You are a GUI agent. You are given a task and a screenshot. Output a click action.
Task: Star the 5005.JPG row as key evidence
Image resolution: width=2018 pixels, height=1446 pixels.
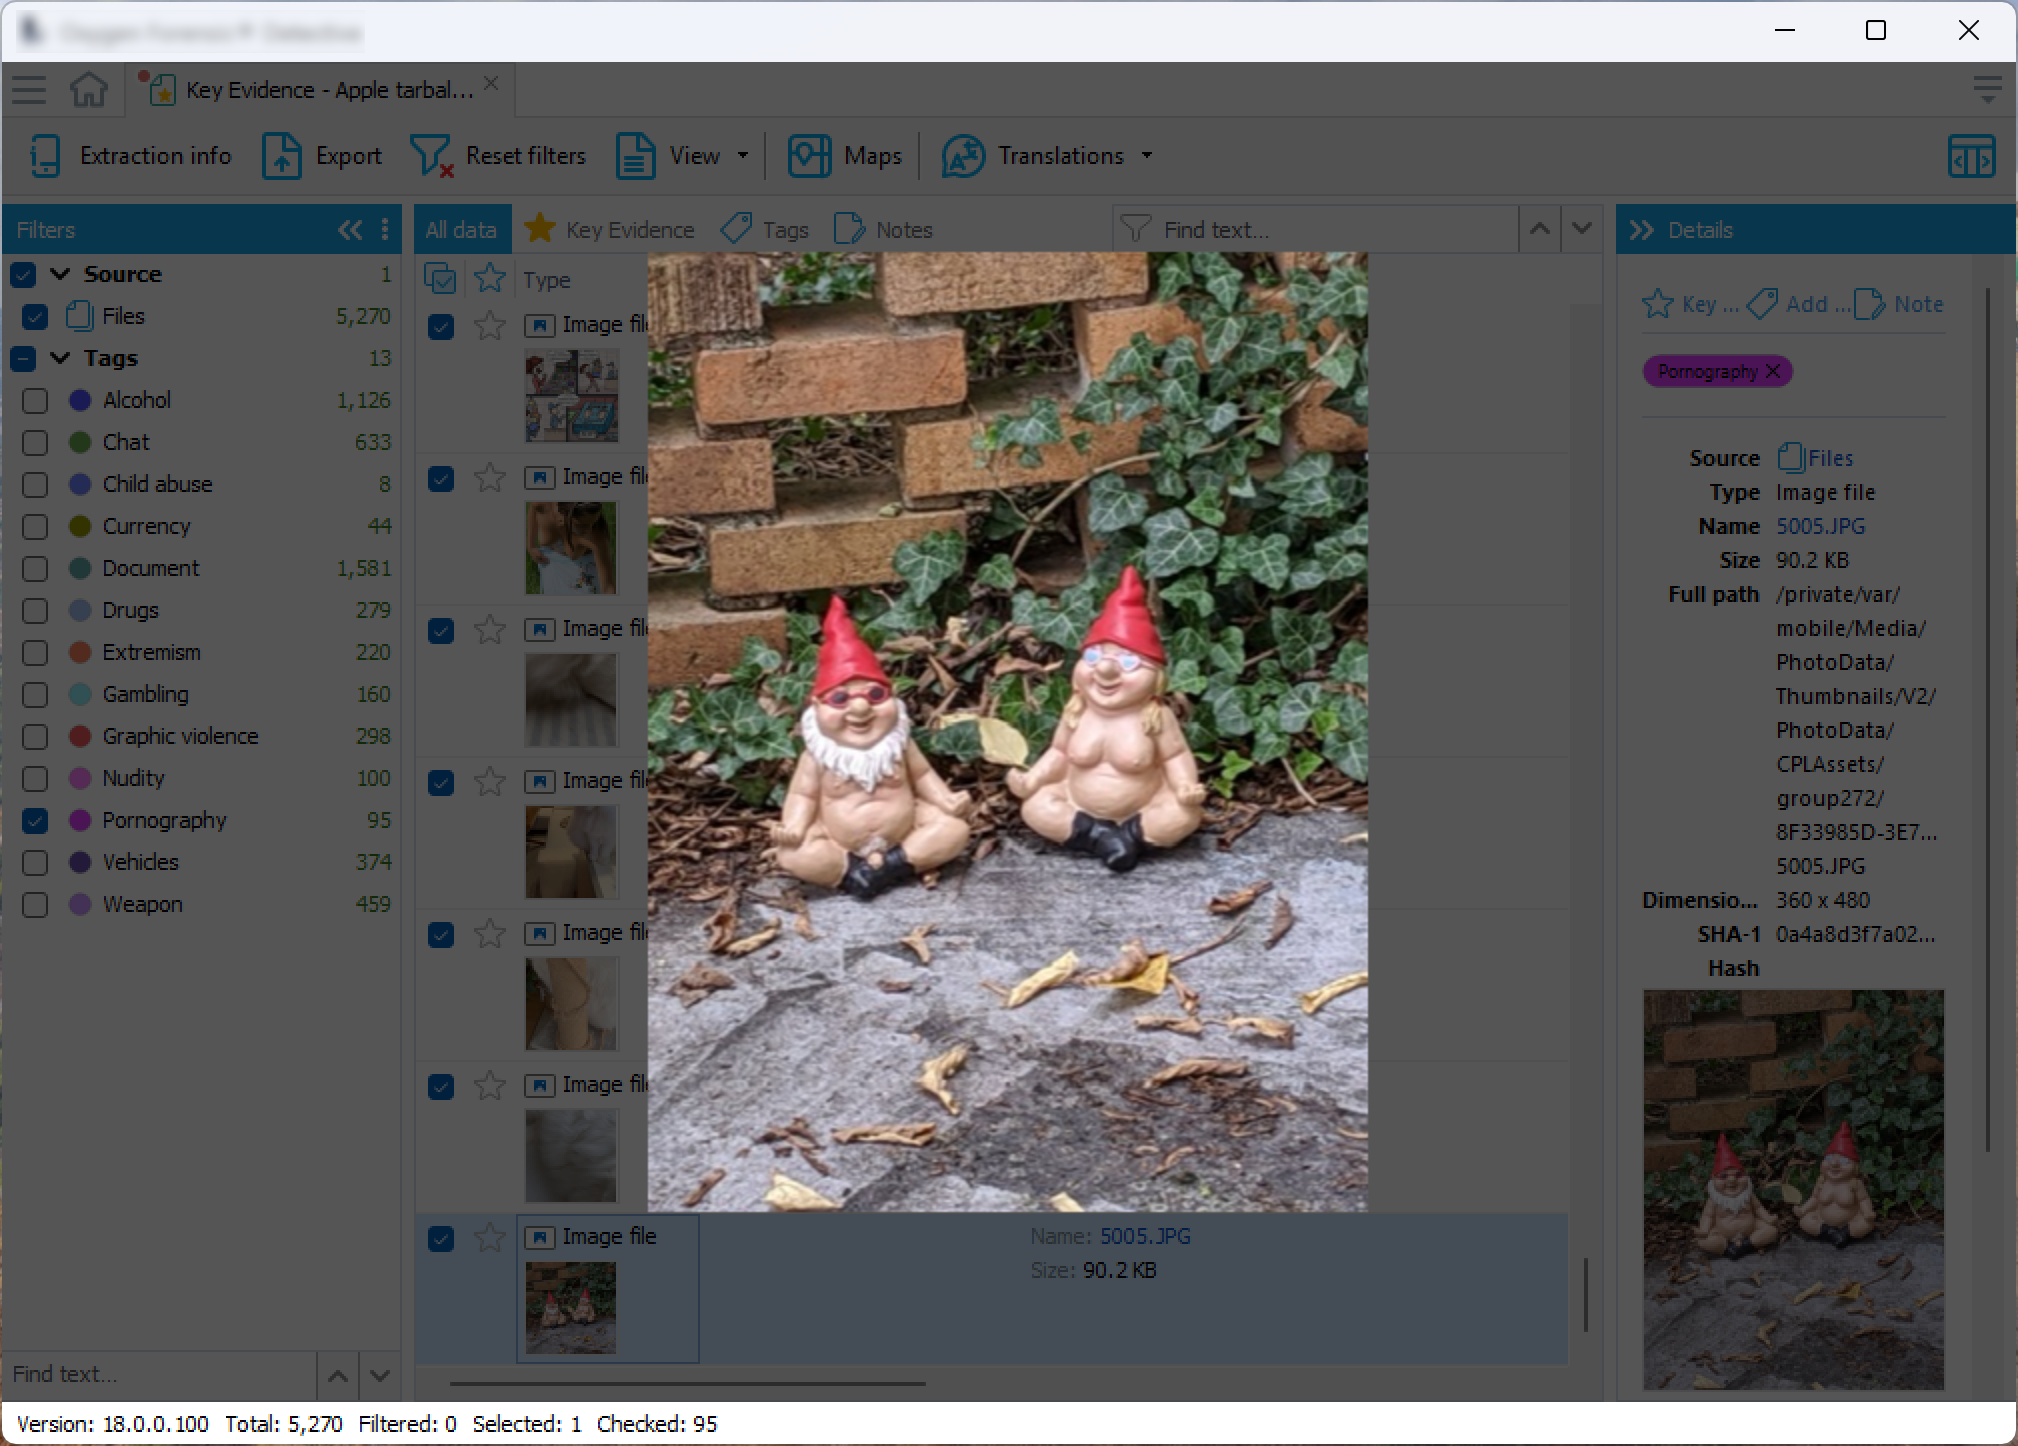pyautogui.click(x=489, y=1238)
